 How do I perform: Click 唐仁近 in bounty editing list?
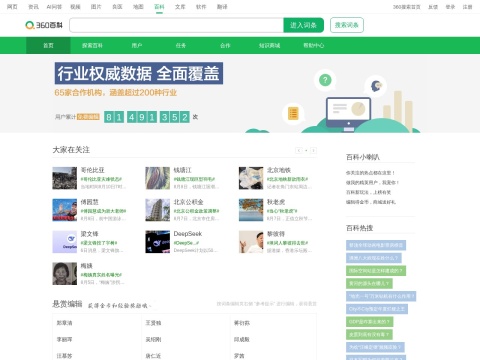click(153, 356)
